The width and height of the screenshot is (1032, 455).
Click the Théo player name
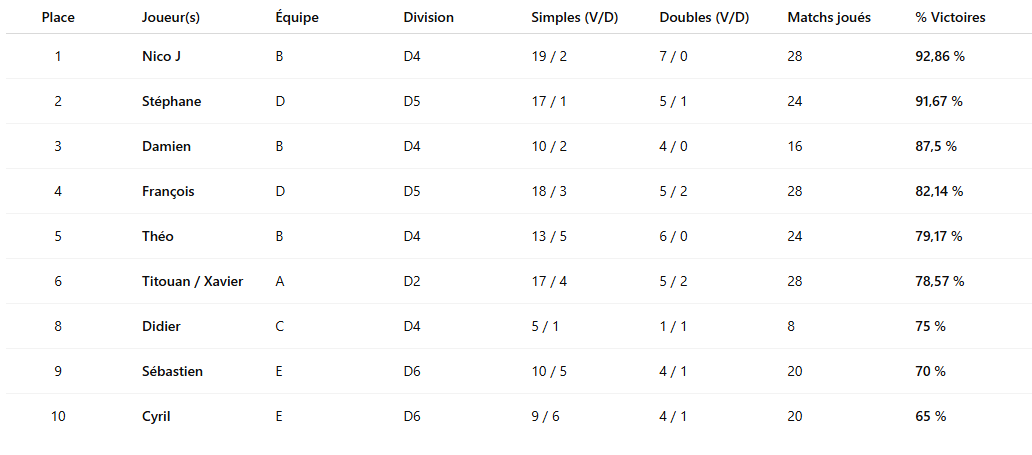click(158, 236)
